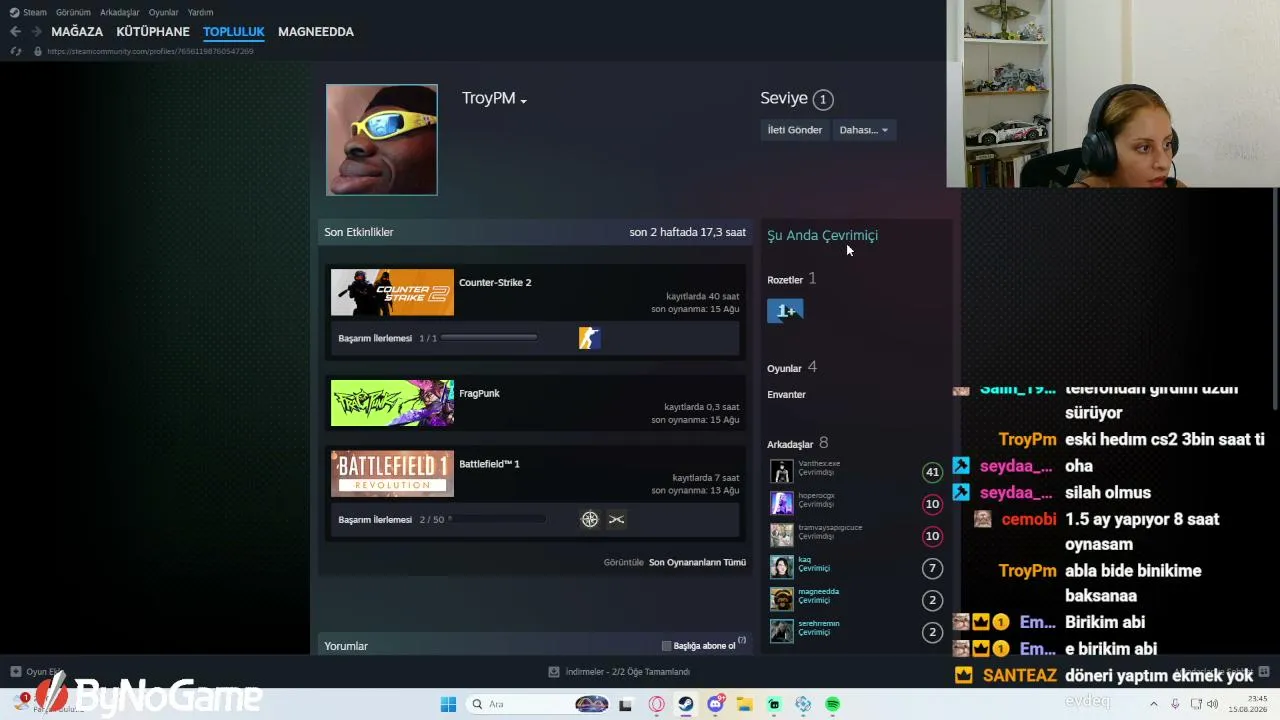
Task: Open the Oyunlar menu
Action: [x=164, y=12]
